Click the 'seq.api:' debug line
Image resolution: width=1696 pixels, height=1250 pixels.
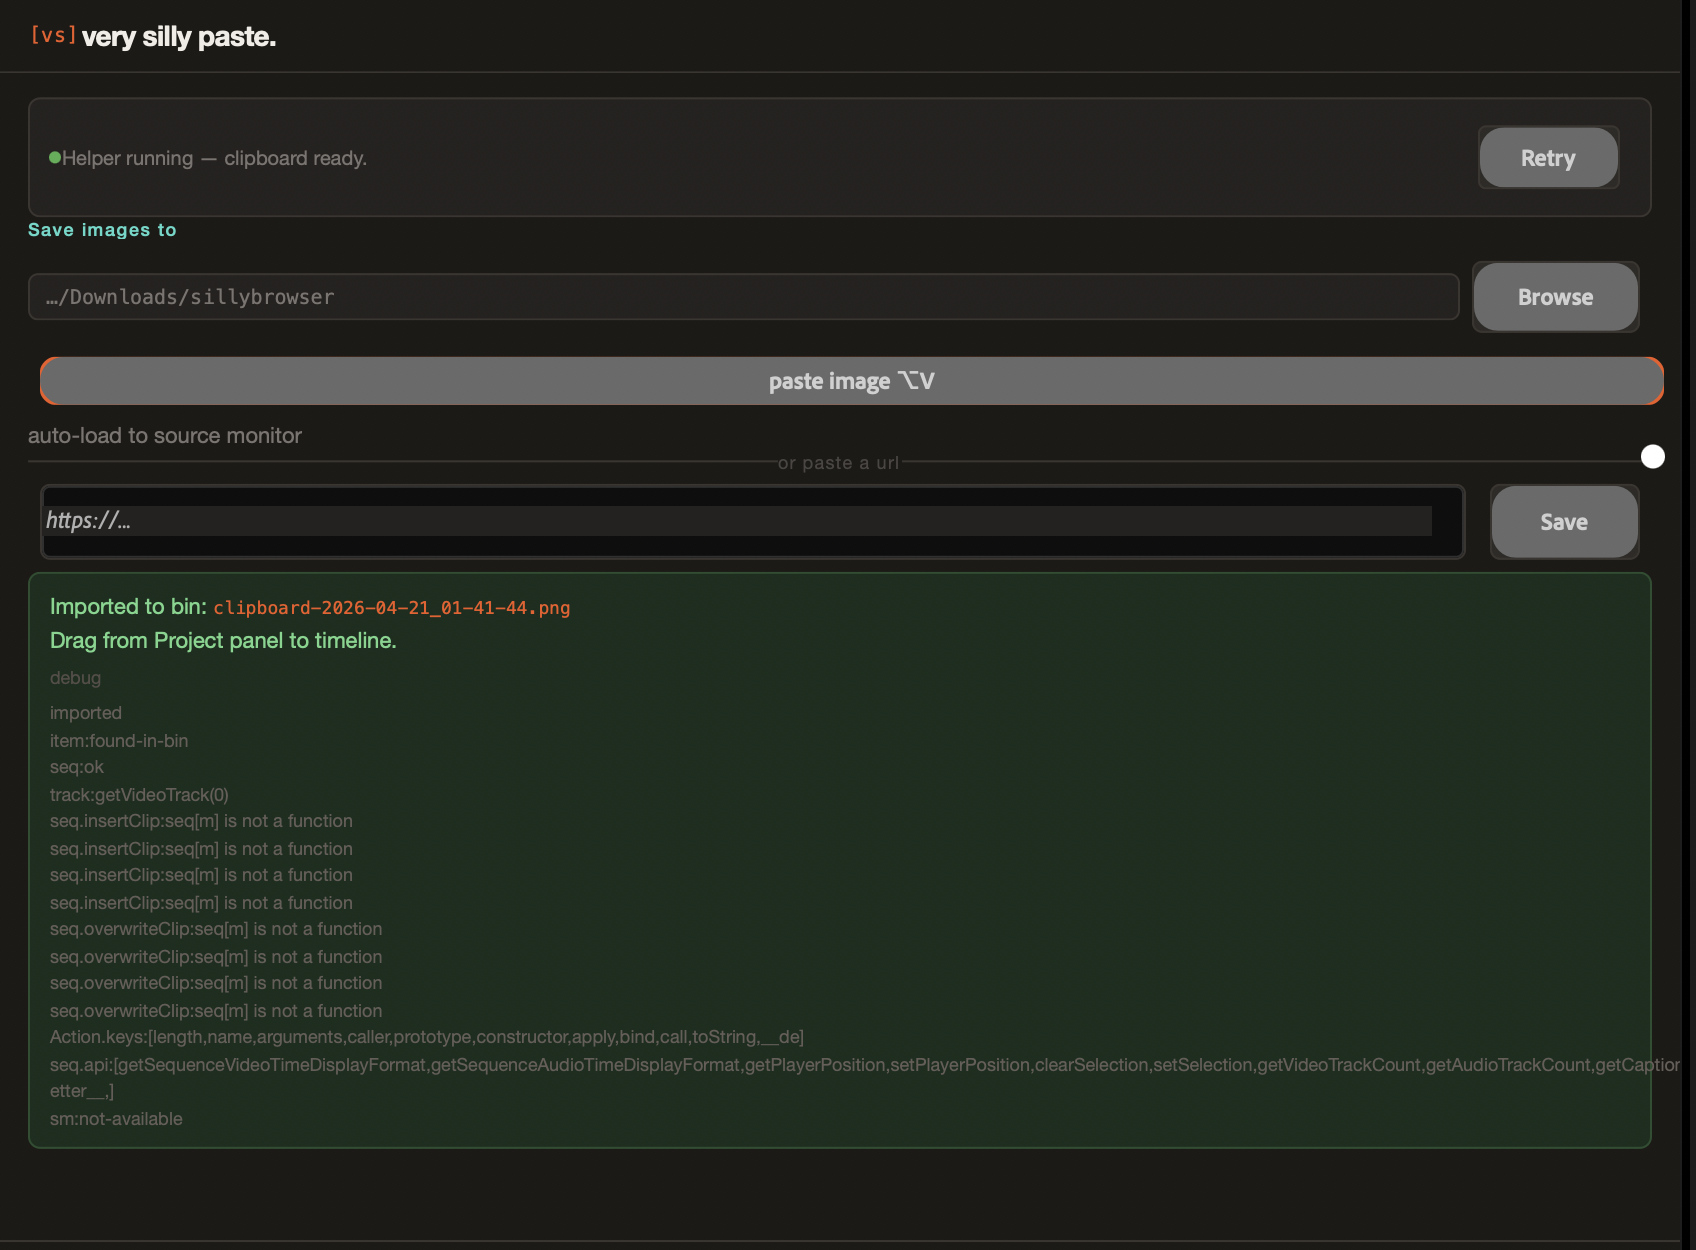[x=865, y=1065]
